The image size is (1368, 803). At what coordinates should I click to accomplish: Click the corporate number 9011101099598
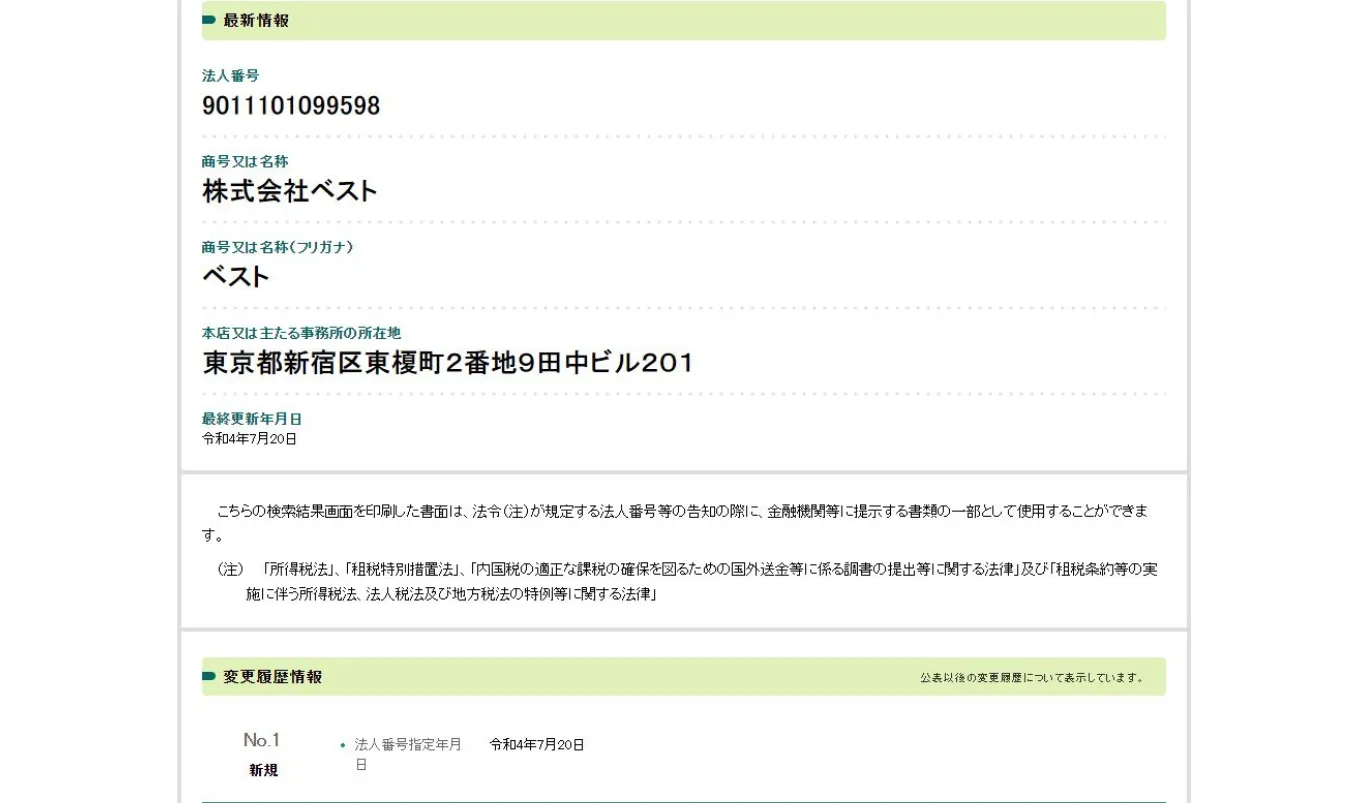point(291,106)
